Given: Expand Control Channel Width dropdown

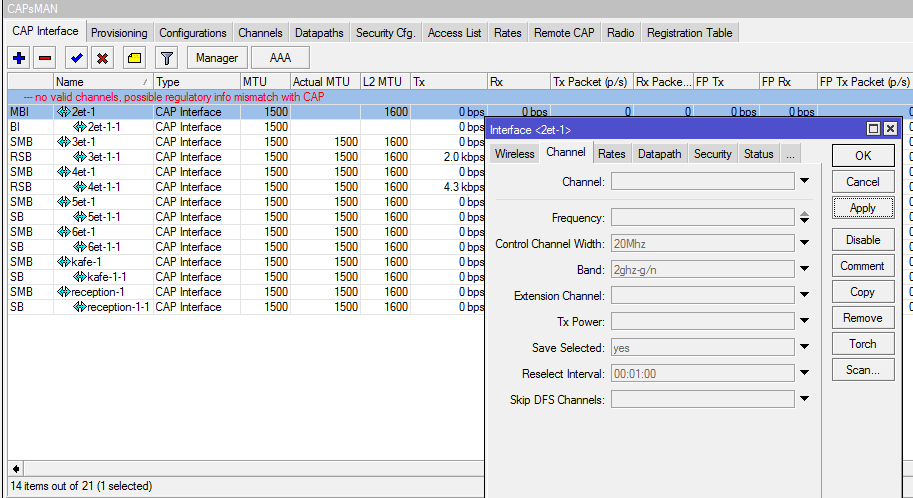Looking at the screenshot, I should tap(804, 243).
